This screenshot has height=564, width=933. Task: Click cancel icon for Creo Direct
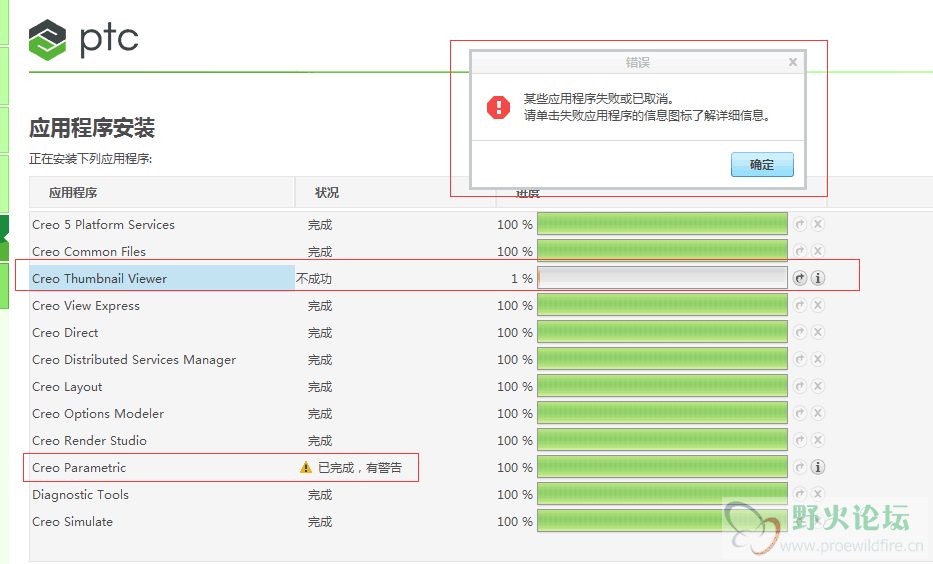click(818, 332)
